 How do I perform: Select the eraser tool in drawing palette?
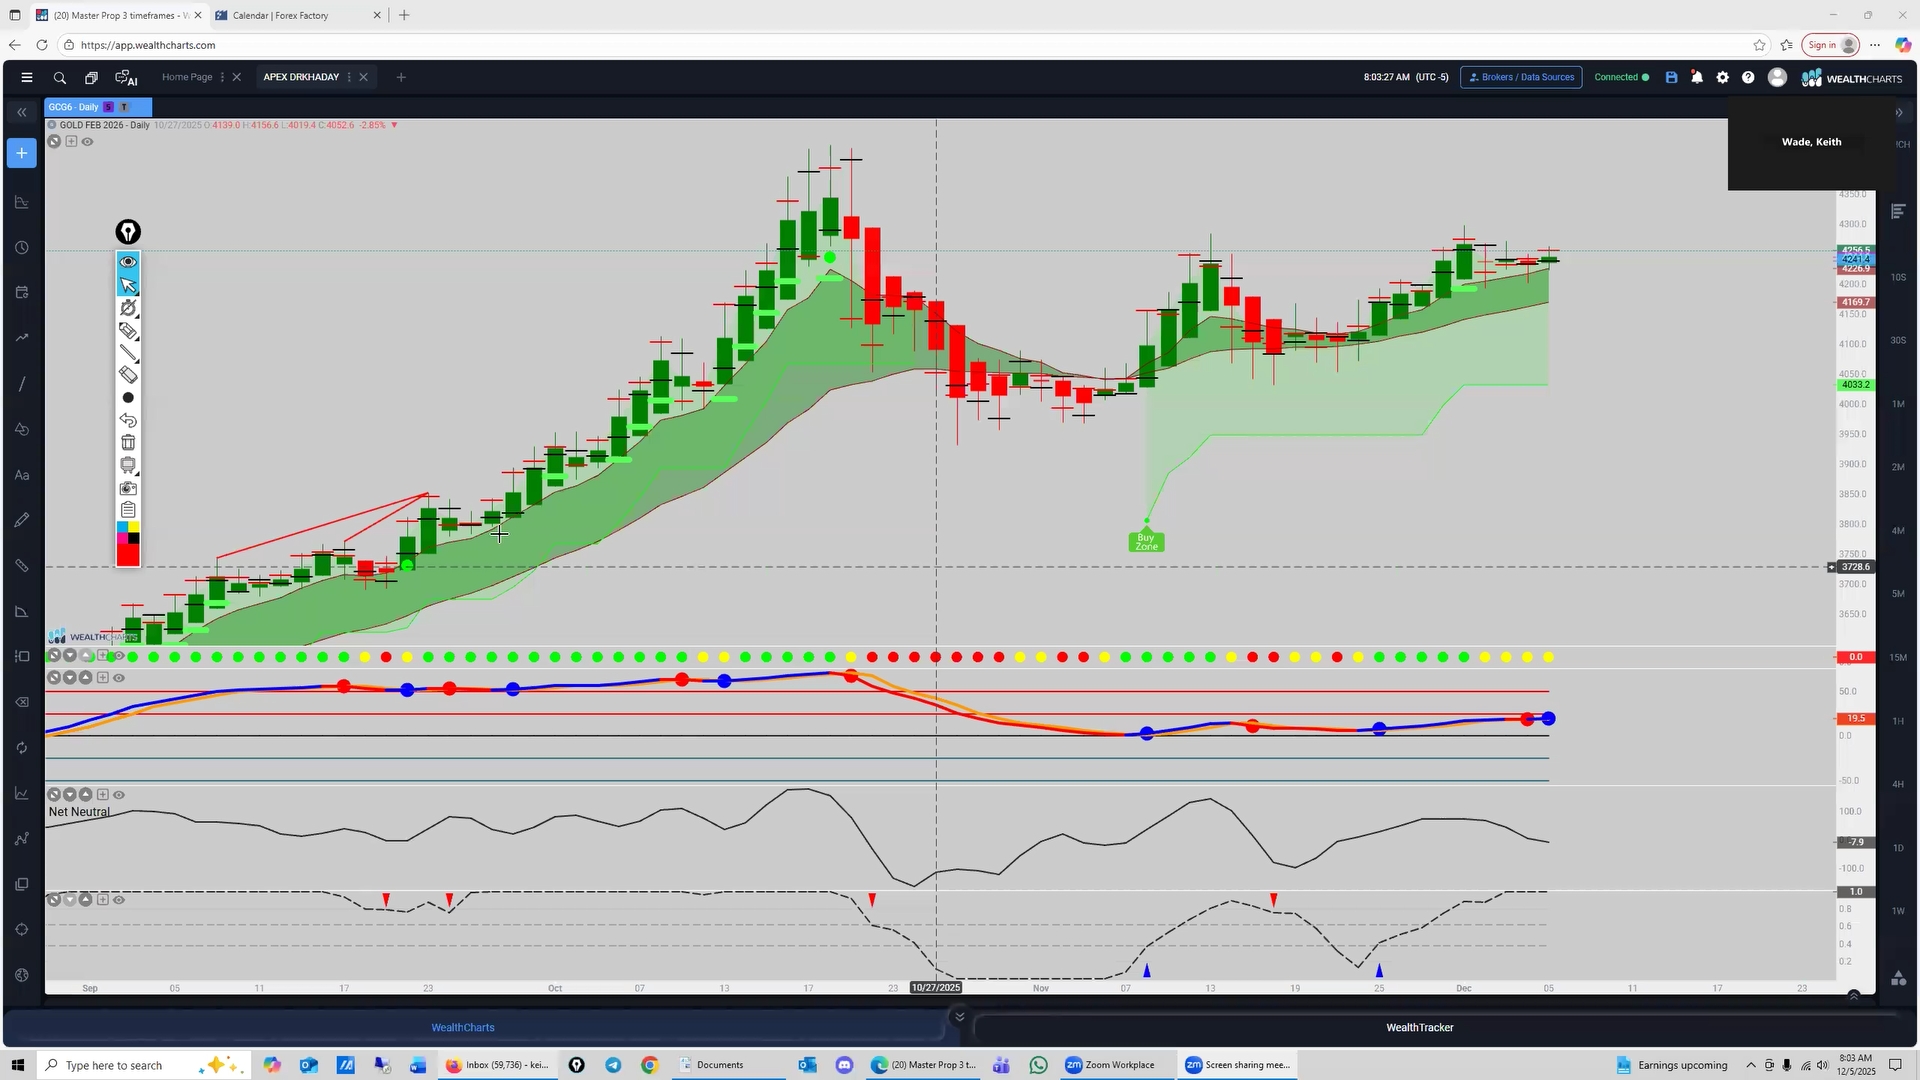[128, 375]
